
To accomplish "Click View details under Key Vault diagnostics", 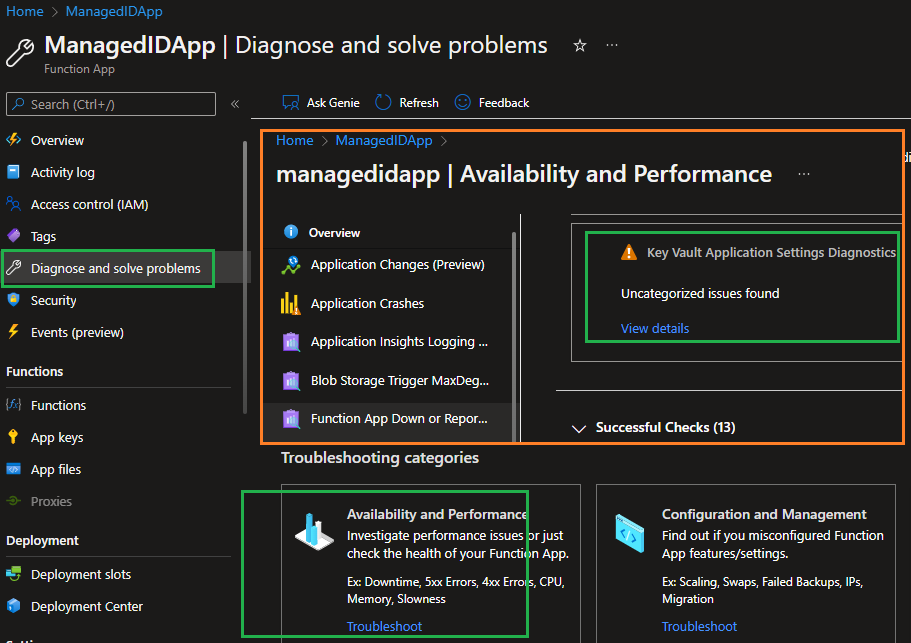I will [656, 328].
